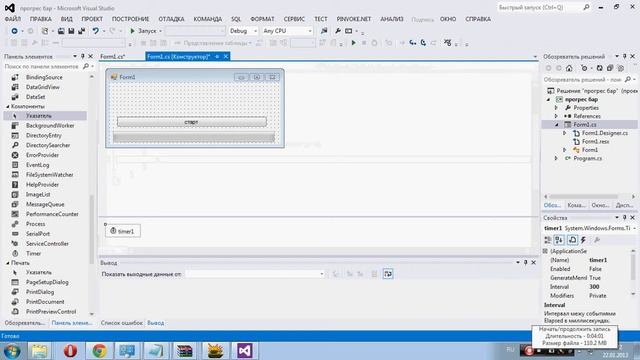This screenshot has width=640, height=360.
Task: Open Windows Explorer from the taskbar
Action: click(40, 350)
